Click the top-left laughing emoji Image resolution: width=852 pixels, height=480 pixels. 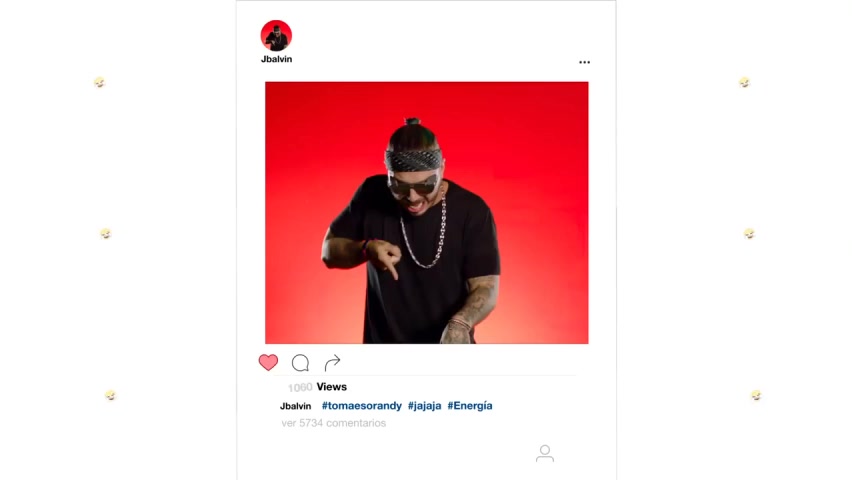99,82
